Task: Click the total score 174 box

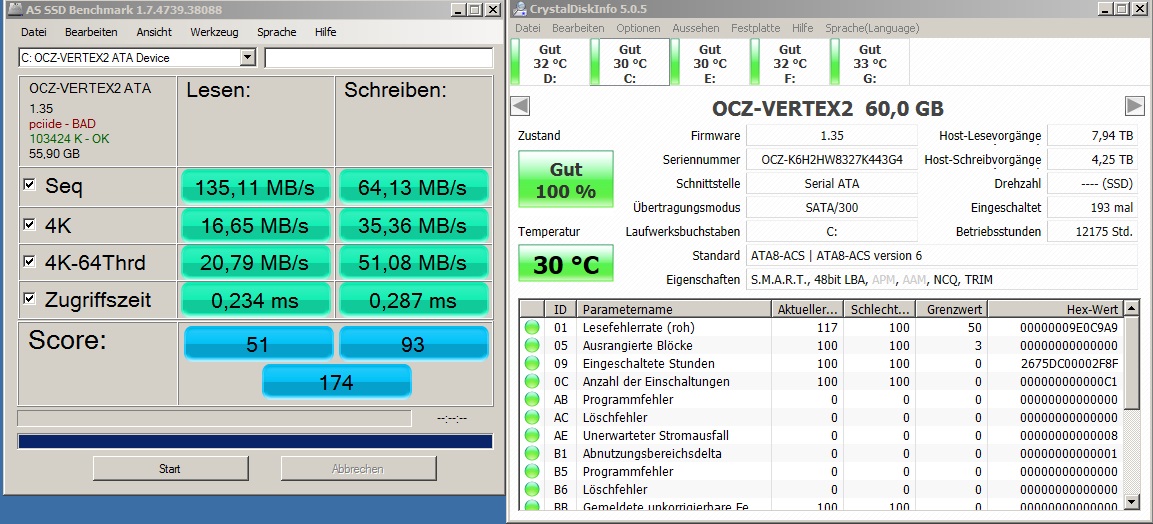Action: pos(336,381)
